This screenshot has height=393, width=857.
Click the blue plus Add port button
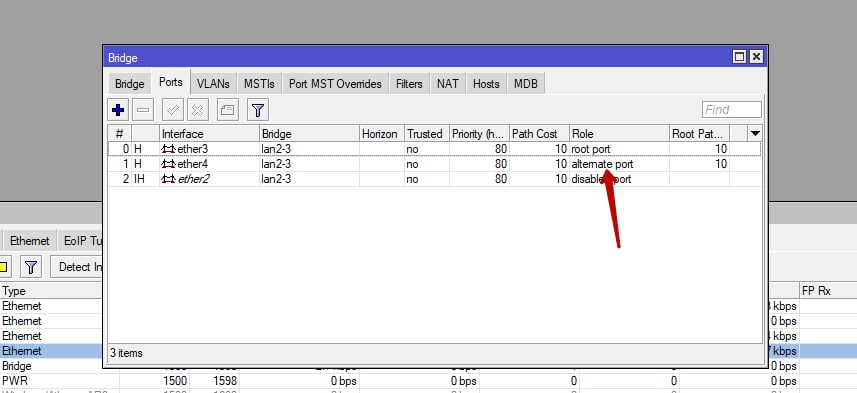coord(118,110)
